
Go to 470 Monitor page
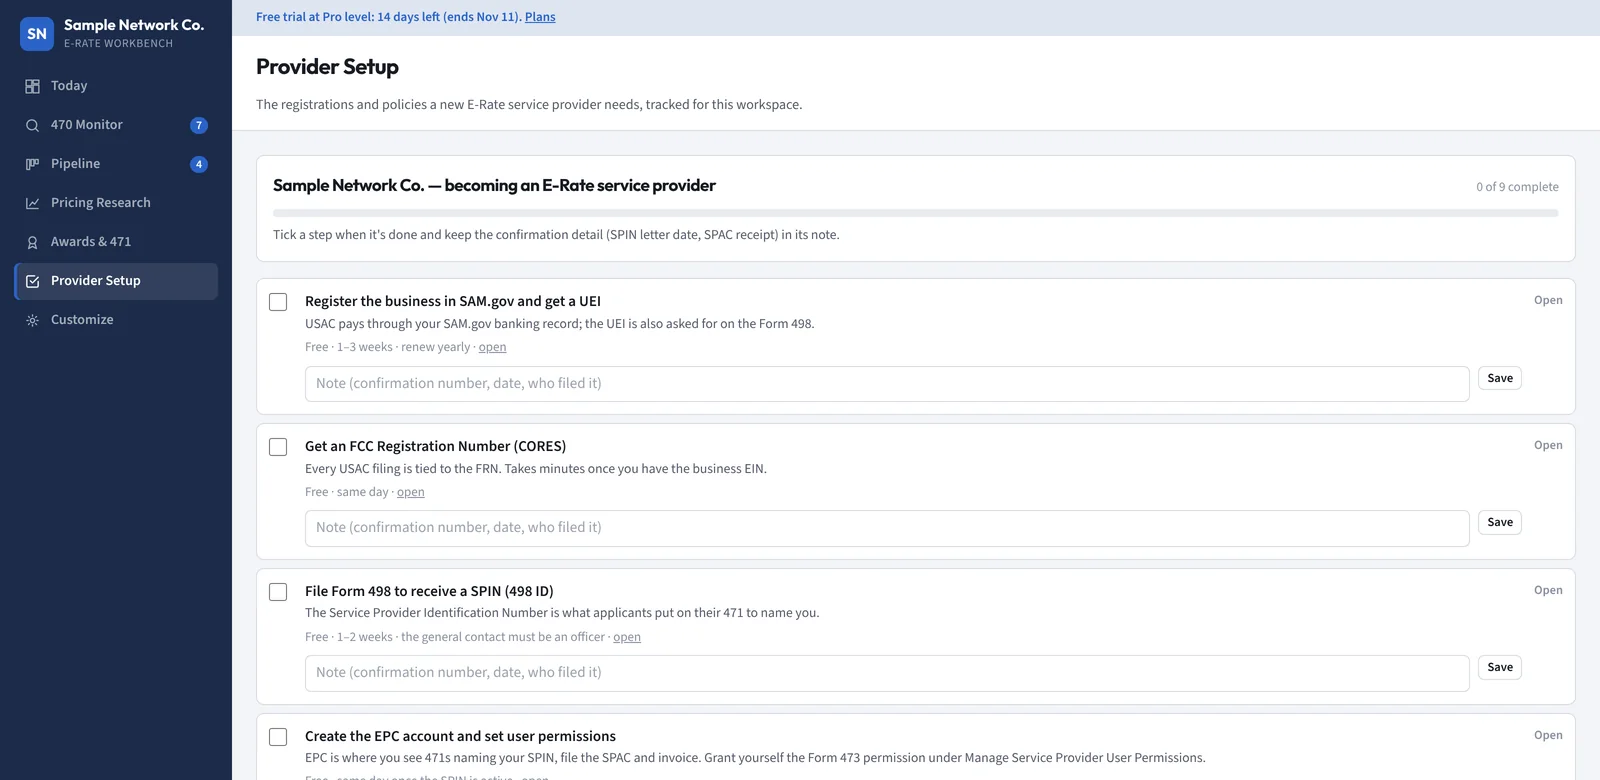(116, 125)
